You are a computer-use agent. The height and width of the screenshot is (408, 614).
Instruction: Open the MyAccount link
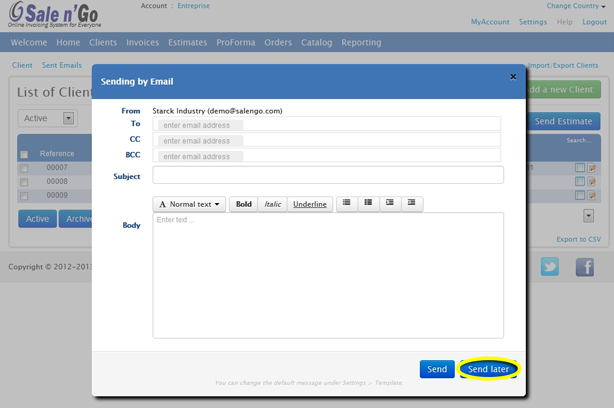[490, 22]
